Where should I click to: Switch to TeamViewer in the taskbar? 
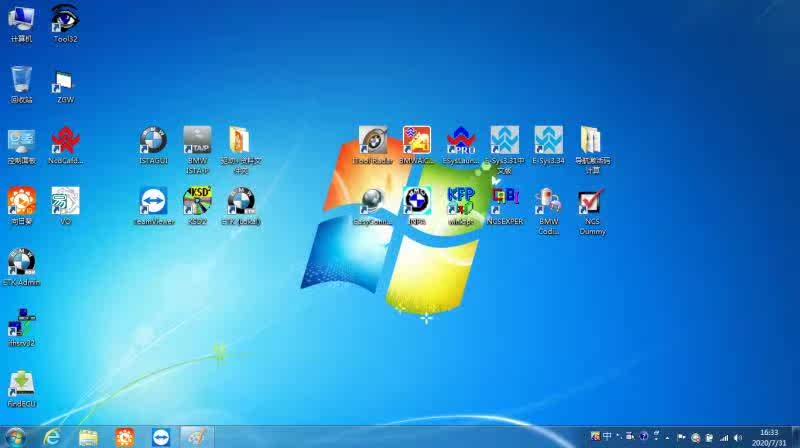click(161, 437)
